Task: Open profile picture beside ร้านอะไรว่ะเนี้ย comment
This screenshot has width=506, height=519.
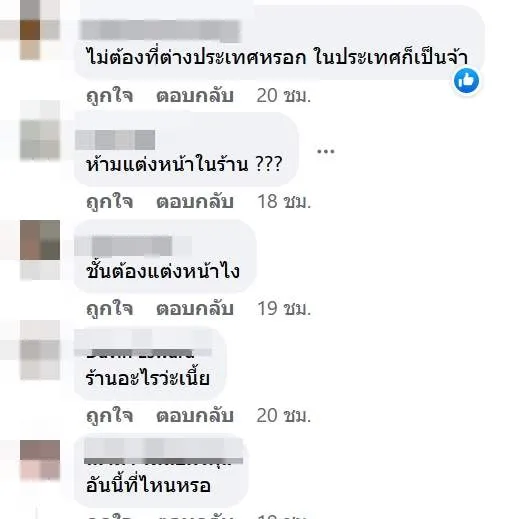Action: (x=40, y=350)
